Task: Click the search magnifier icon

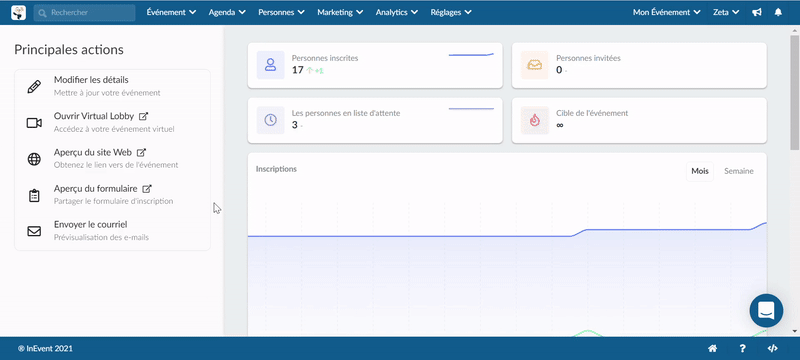Action: [42, 13]
